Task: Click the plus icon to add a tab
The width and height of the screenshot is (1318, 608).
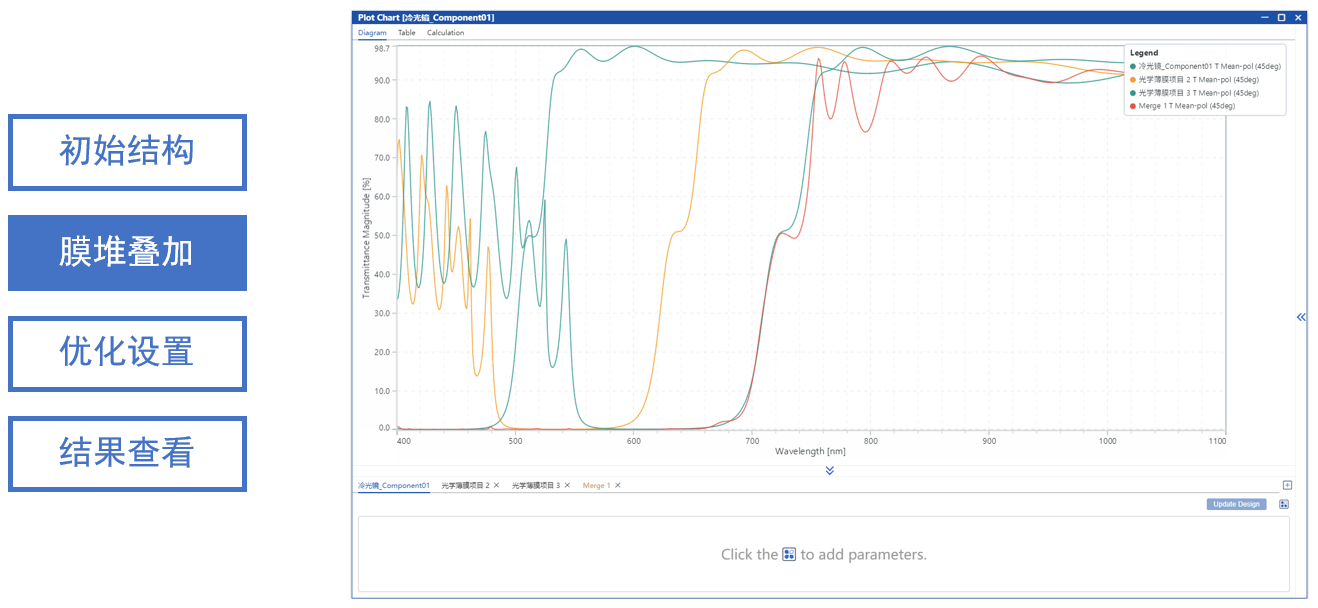Action: click(x=1287, y=485)
